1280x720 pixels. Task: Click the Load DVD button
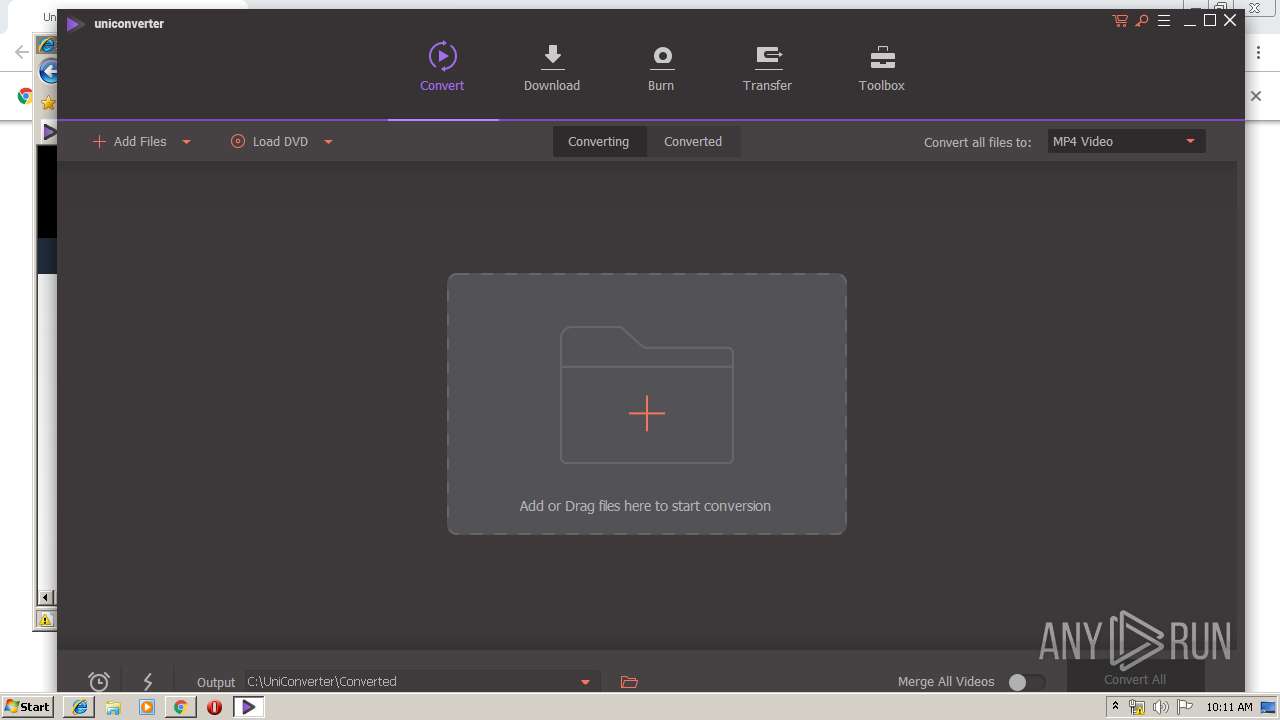[x=269, y=141]
